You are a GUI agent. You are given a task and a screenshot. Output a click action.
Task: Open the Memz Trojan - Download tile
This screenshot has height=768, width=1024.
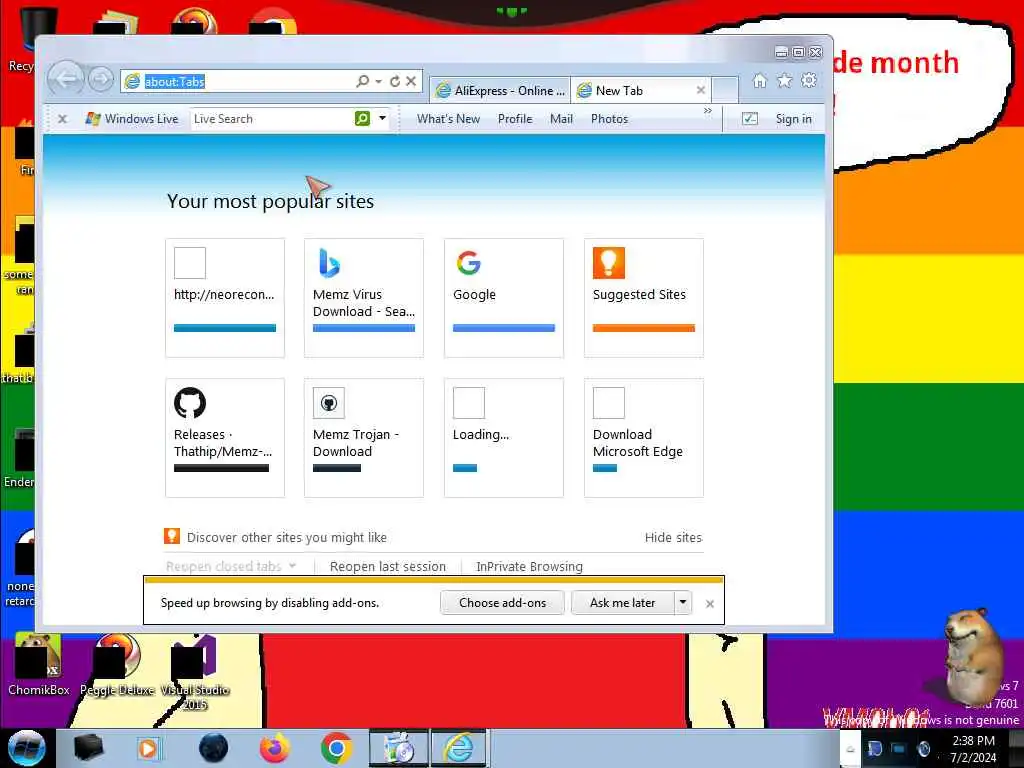(364, 438)
